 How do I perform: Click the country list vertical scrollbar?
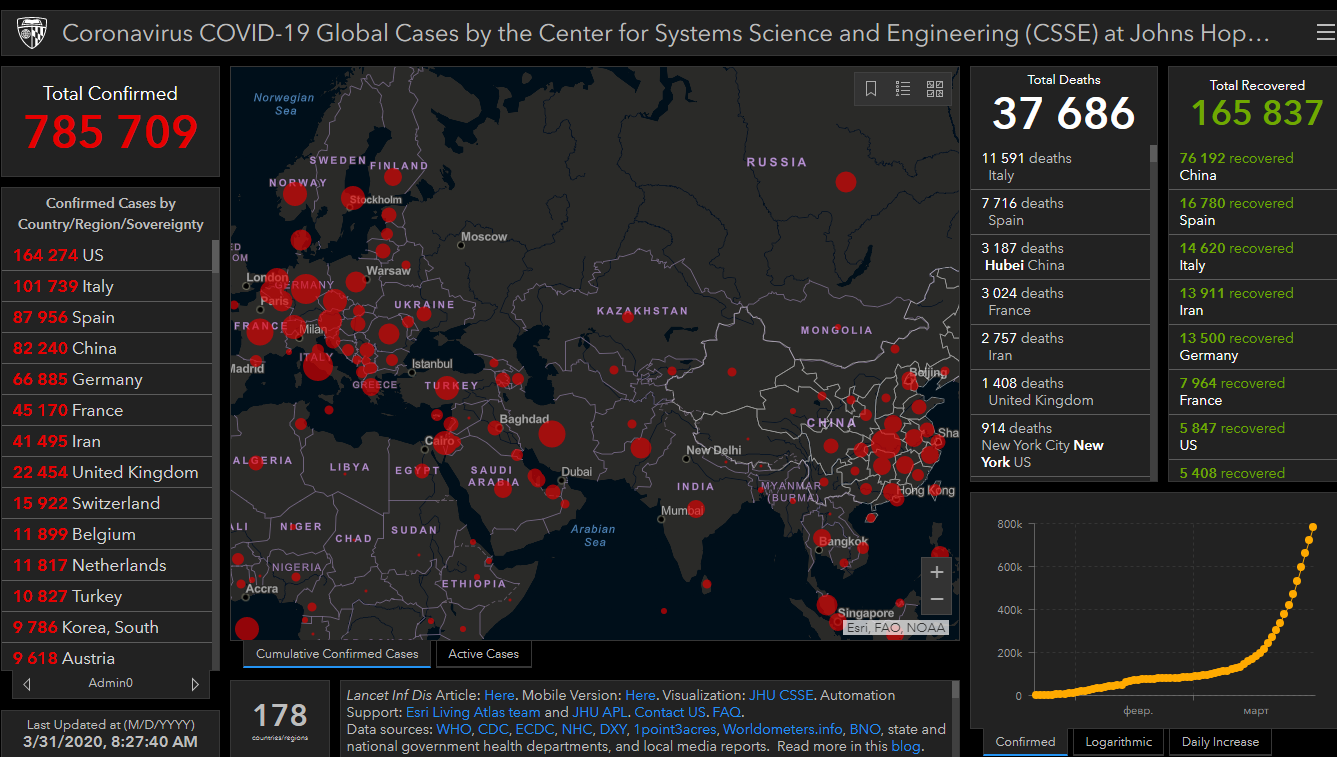(x=215, y=256)
